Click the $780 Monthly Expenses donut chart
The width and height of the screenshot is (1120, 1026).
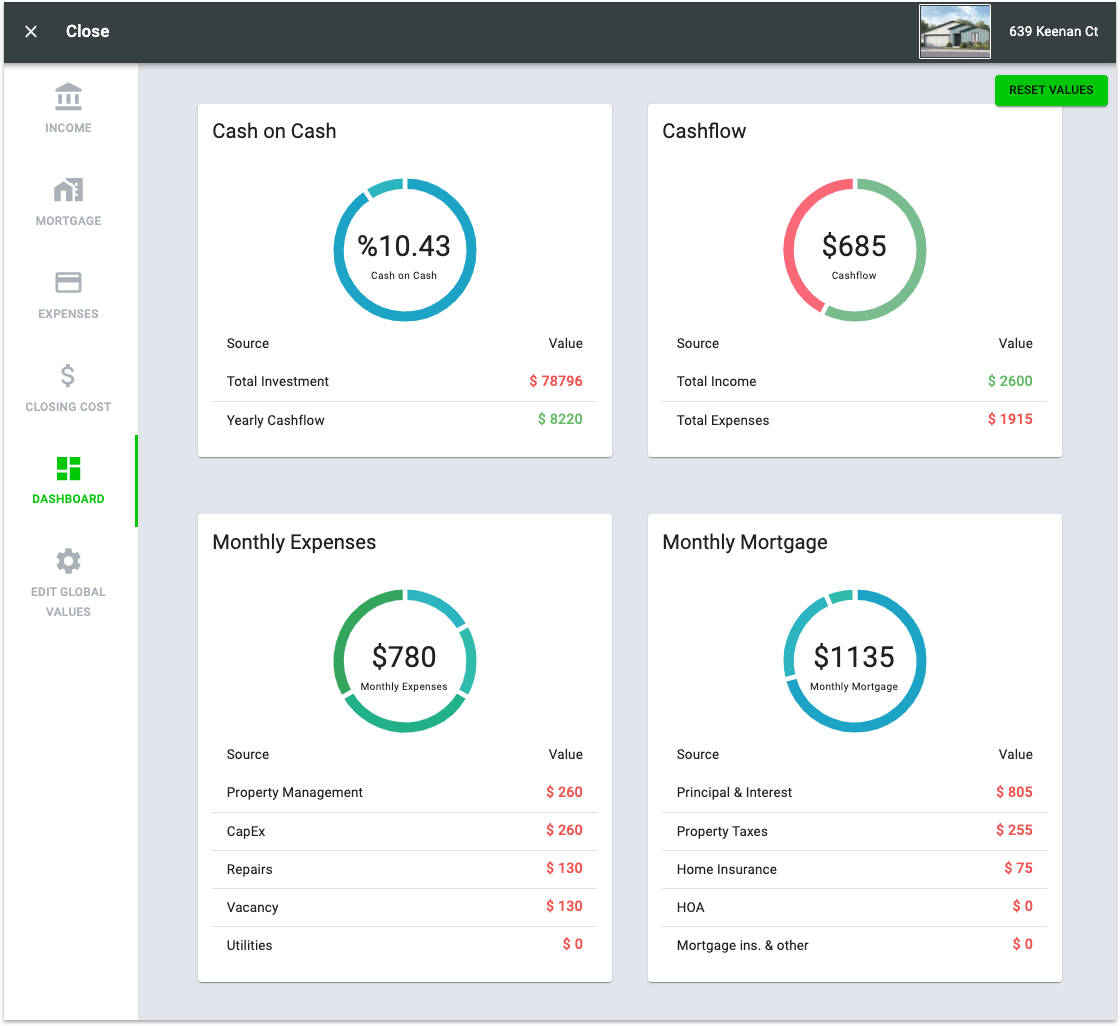click(405, 661)
